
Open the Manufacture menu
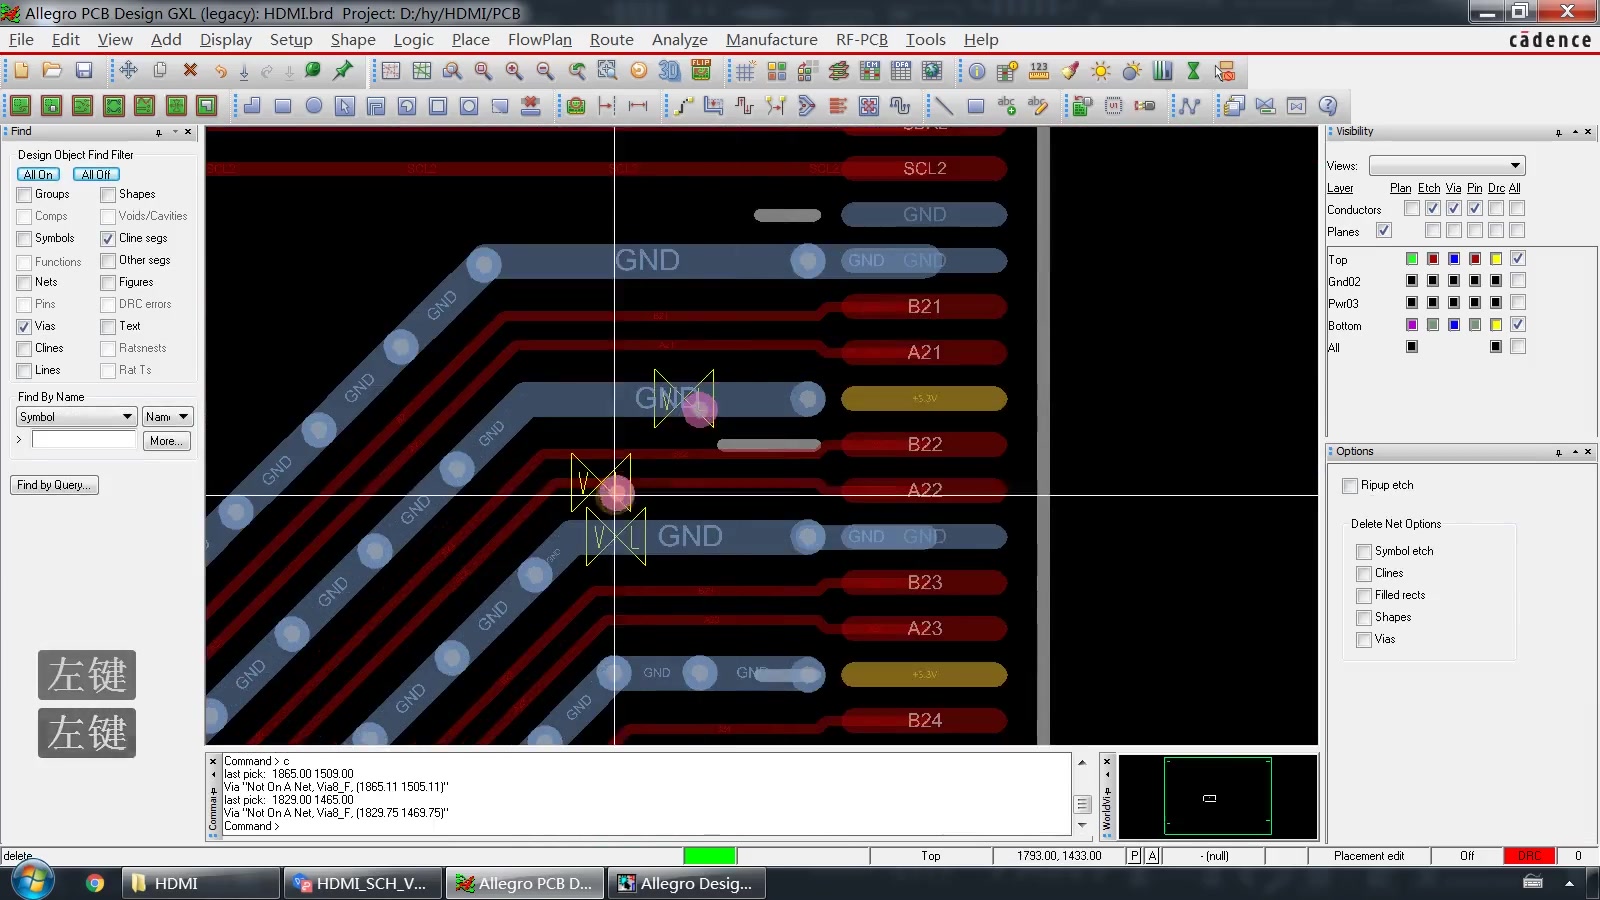coord(772,39)
